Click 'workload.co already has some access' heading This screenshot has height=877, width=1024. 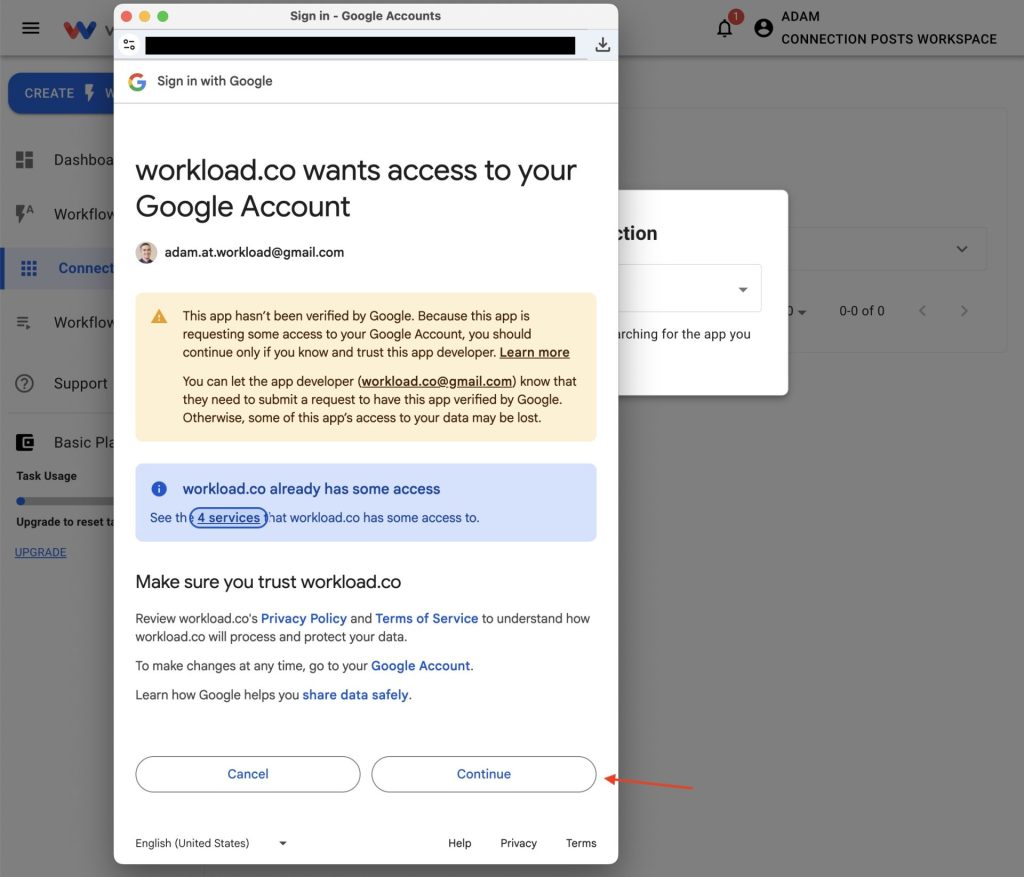[x=311, y=489]
